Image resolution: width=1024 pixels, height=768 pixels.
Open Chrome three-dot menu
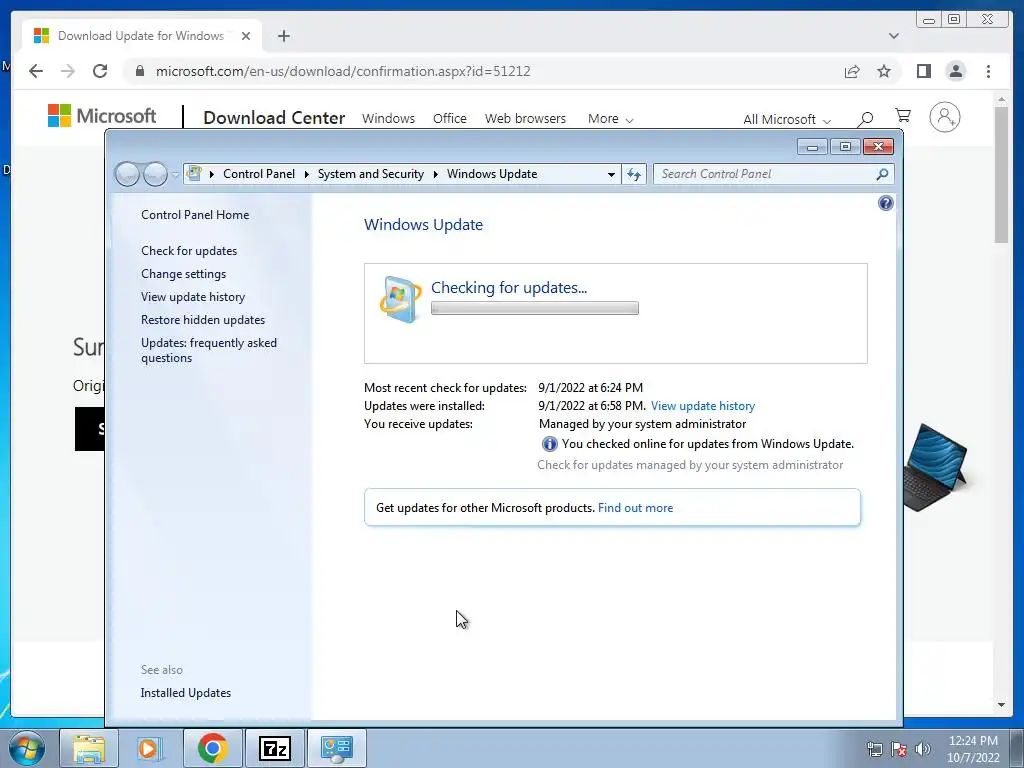[x=988, y=71]
